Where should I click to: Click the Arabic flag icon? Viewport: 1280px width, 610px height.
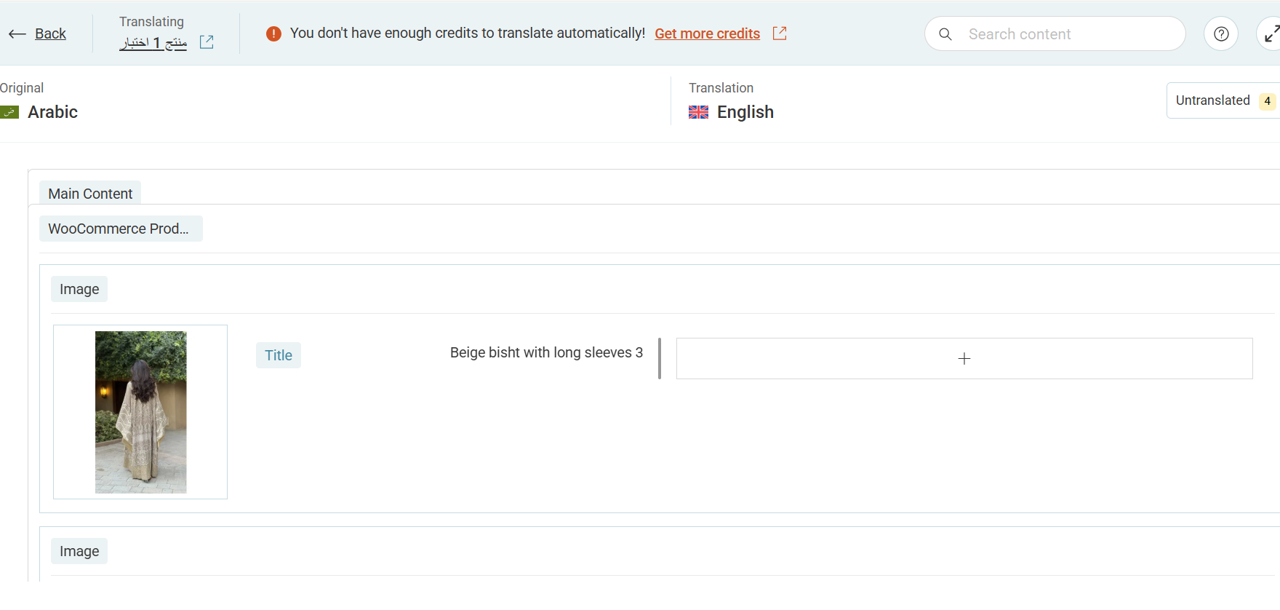pos(10,112)
